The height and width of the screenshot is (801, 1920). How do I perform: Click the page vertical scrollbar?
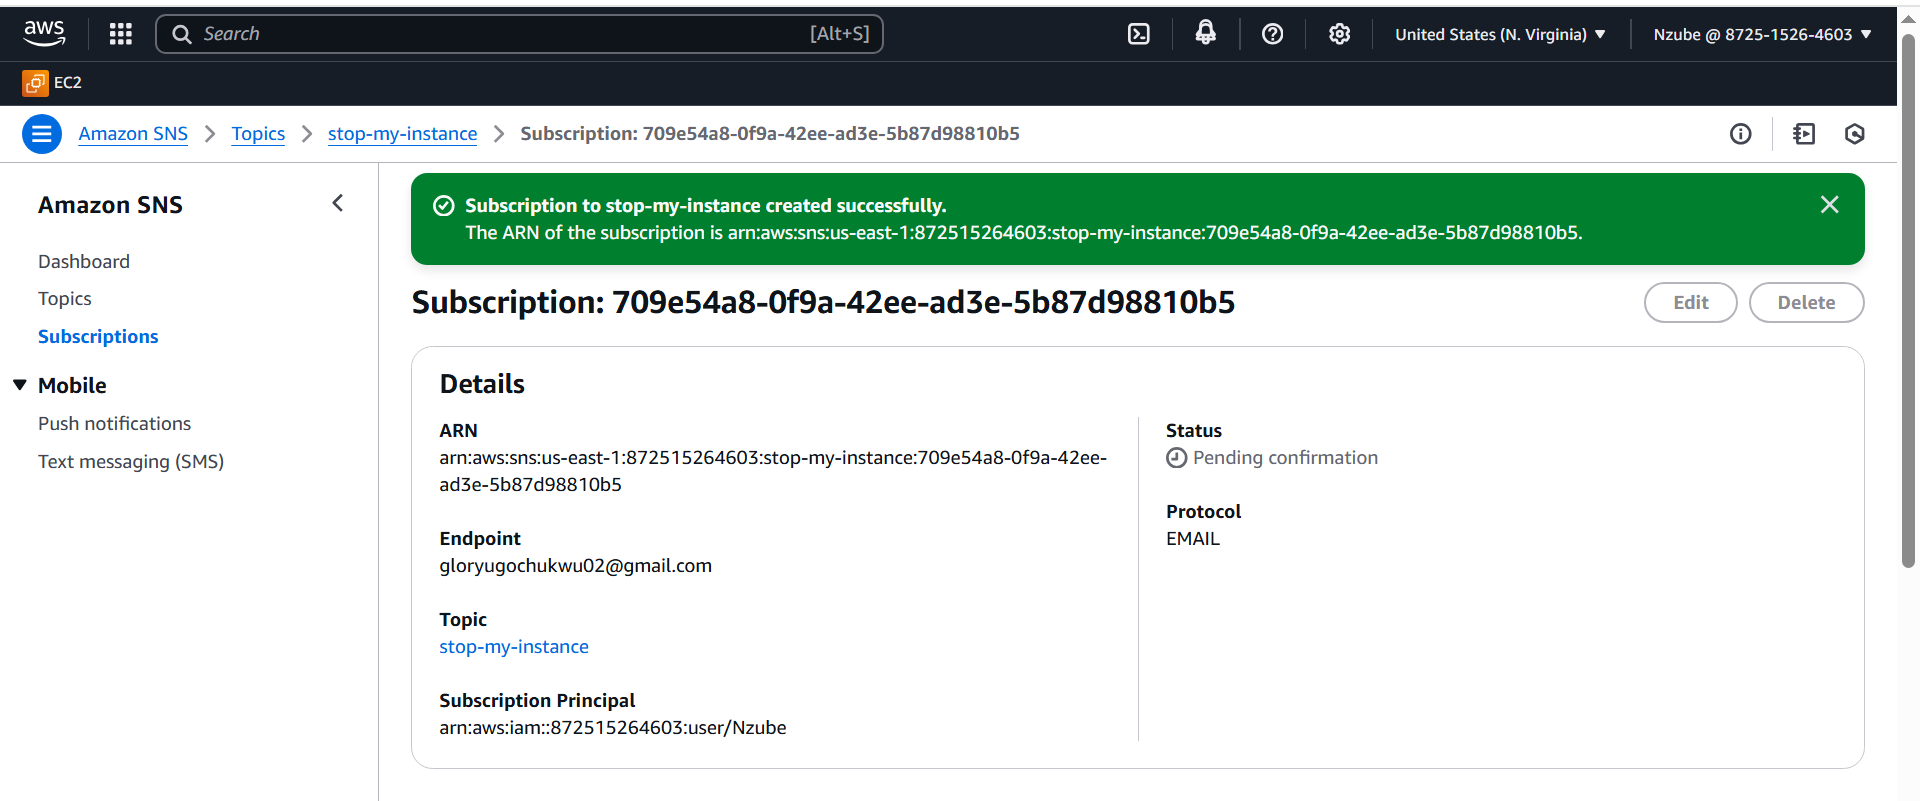coord(1908,300)
